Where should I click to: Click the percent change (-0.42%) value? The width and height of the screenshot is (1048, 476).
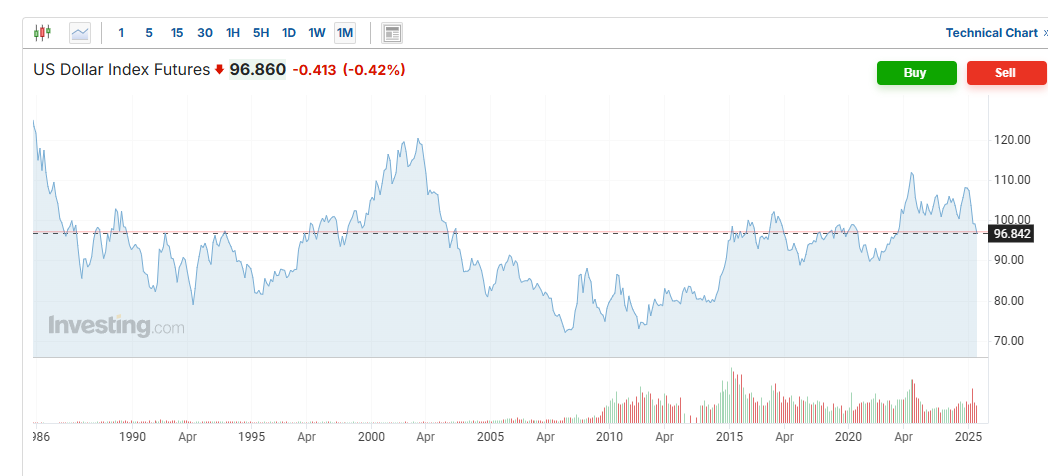[374, 70]
